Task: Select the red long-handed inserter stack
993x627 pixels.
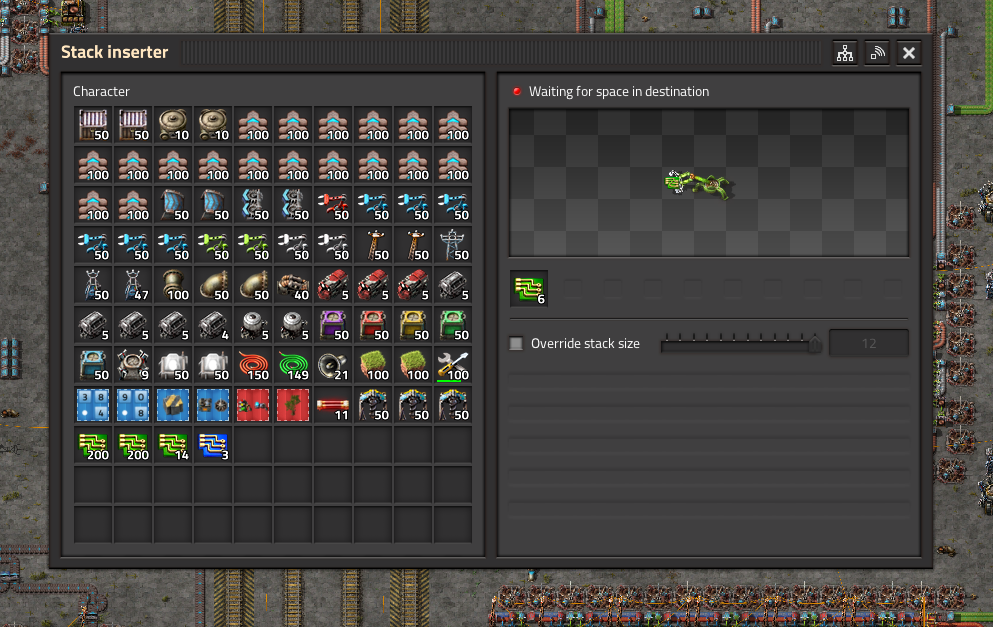Action: click(333, 205)
